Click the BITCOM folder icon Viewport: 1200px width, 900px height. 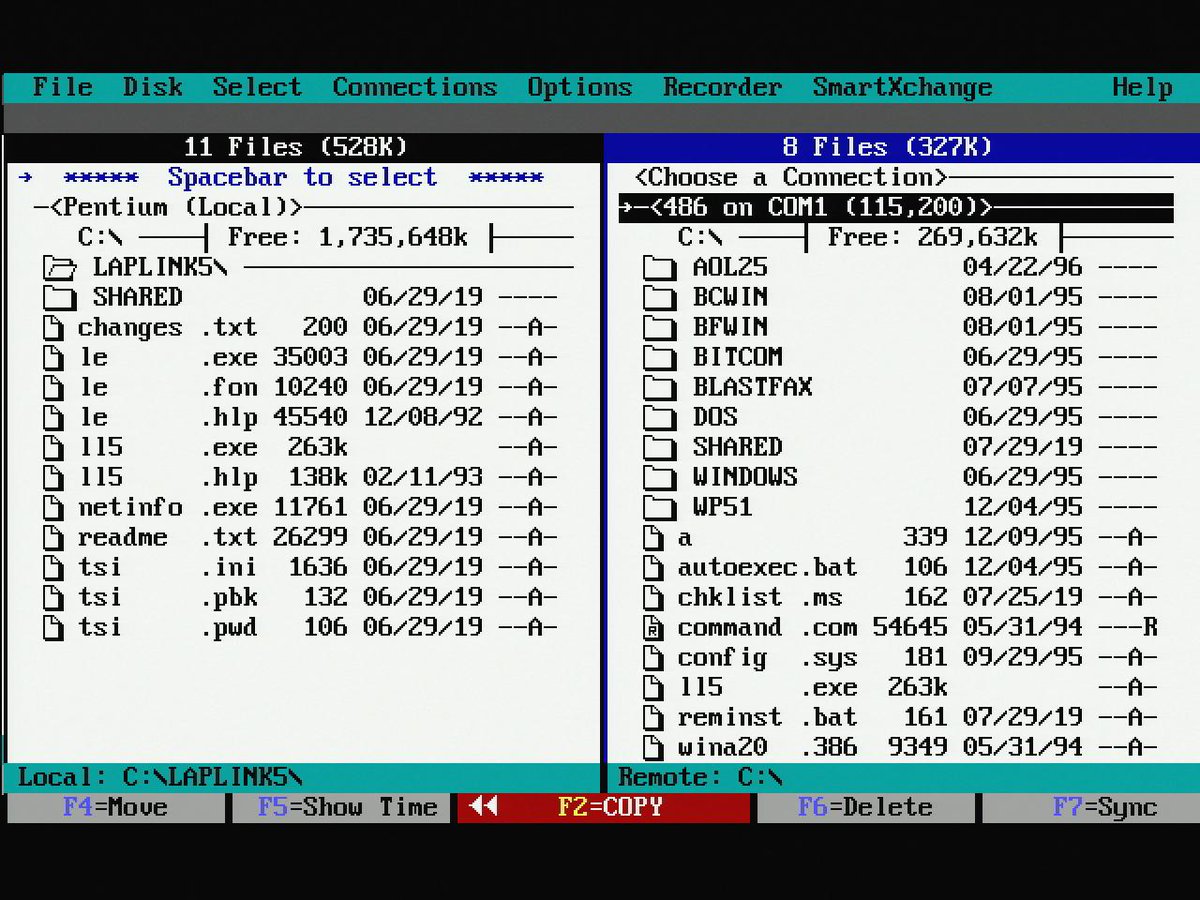coord(660,357)
